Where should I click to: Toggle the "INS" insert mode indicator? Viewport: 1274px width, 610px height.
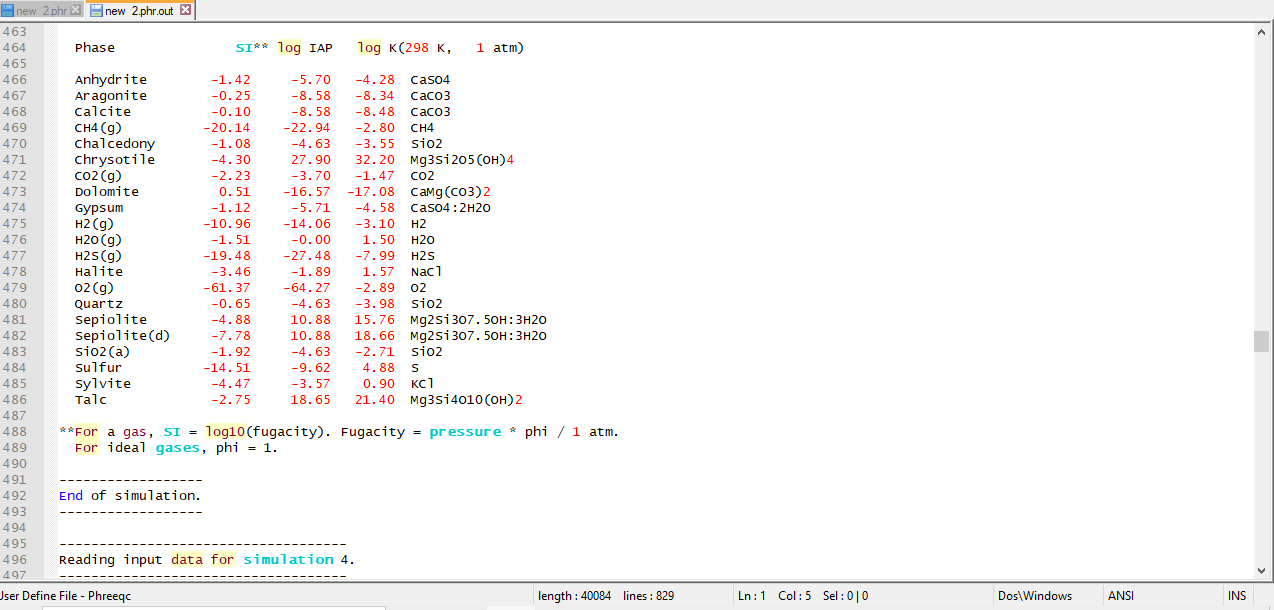coord(1237,596)
